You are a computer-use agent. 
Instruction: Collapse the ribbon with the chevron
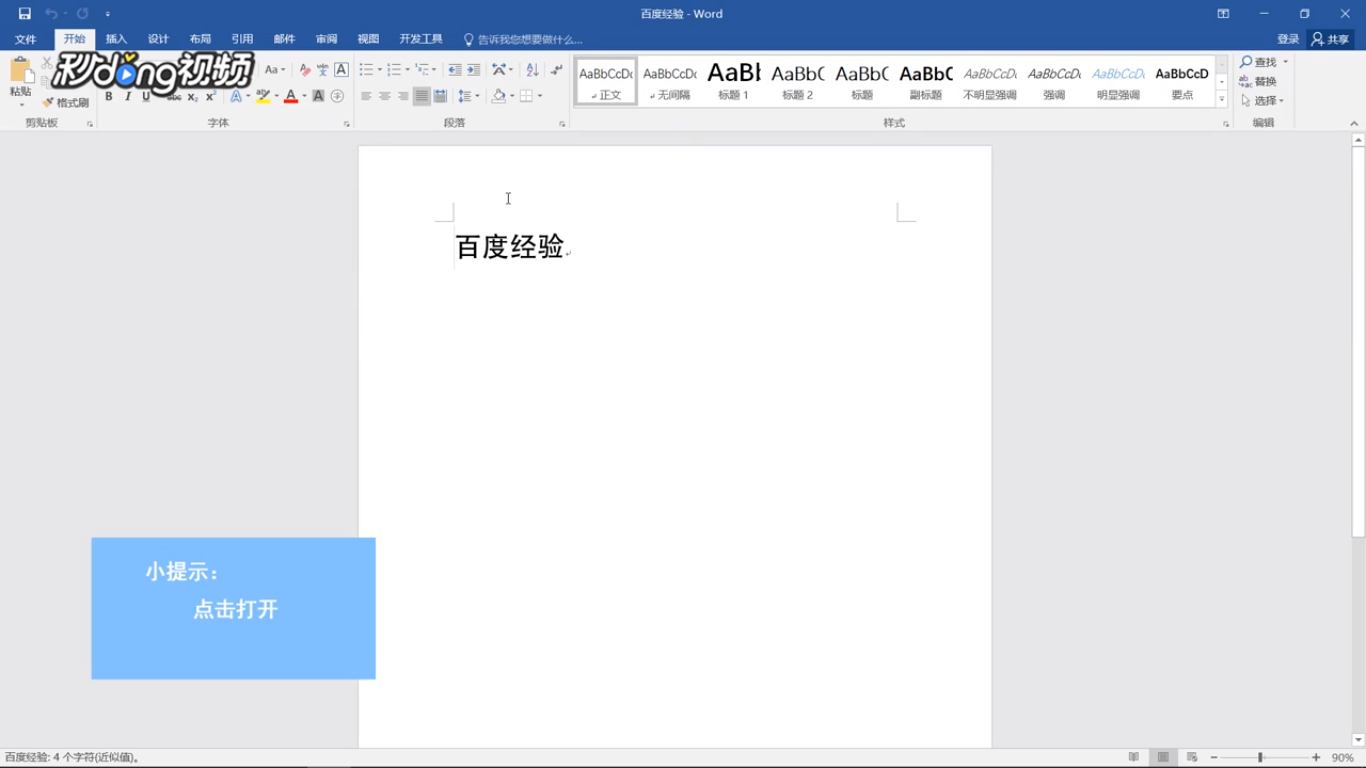[1354, 124]
